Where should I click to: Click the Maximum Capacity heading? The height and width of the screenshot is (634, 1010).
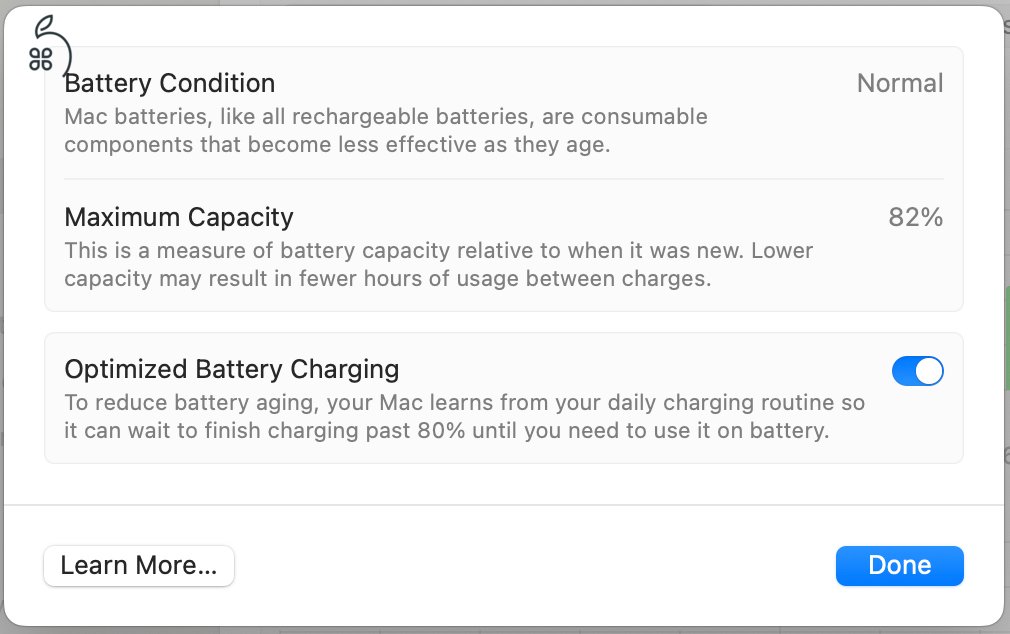pyautogui.click(x=179, y=217)
